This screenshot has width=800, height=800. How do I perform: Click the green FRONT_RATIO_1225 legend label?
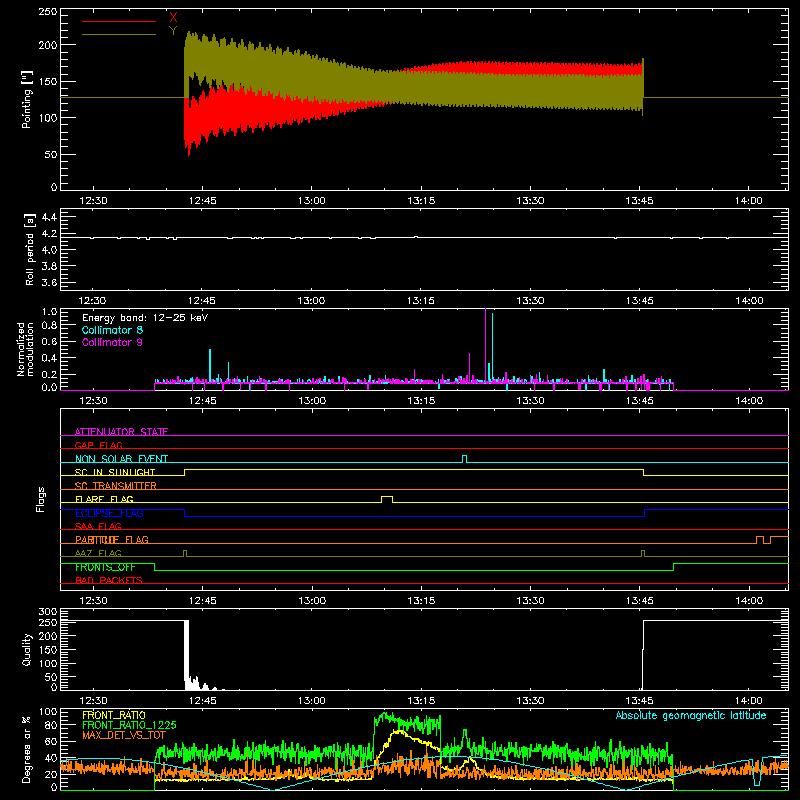pos(129,725)
